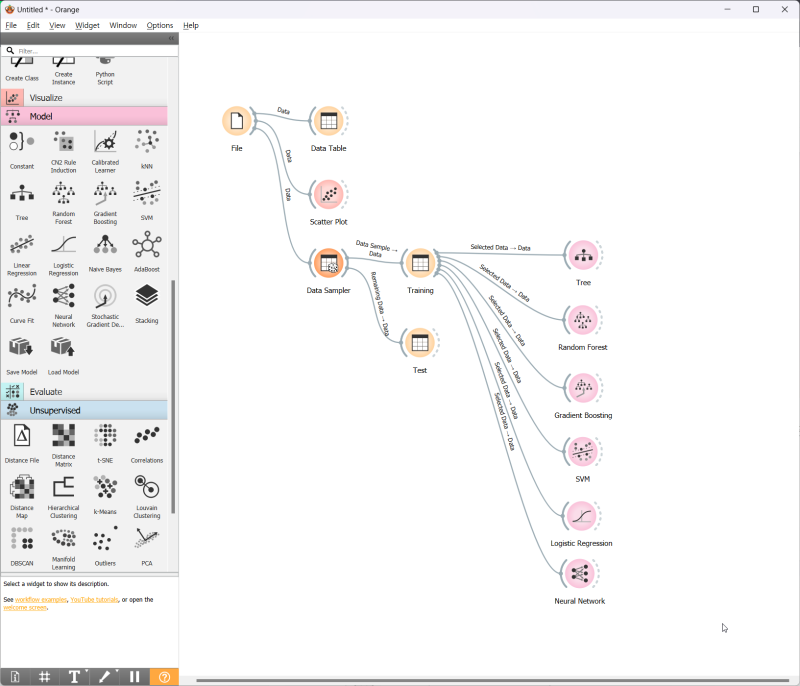Image resolution: width=800 pixels, height=686 pixels.
Task: Toggle the workflow grid alignment button
Action: click(44, 677)
